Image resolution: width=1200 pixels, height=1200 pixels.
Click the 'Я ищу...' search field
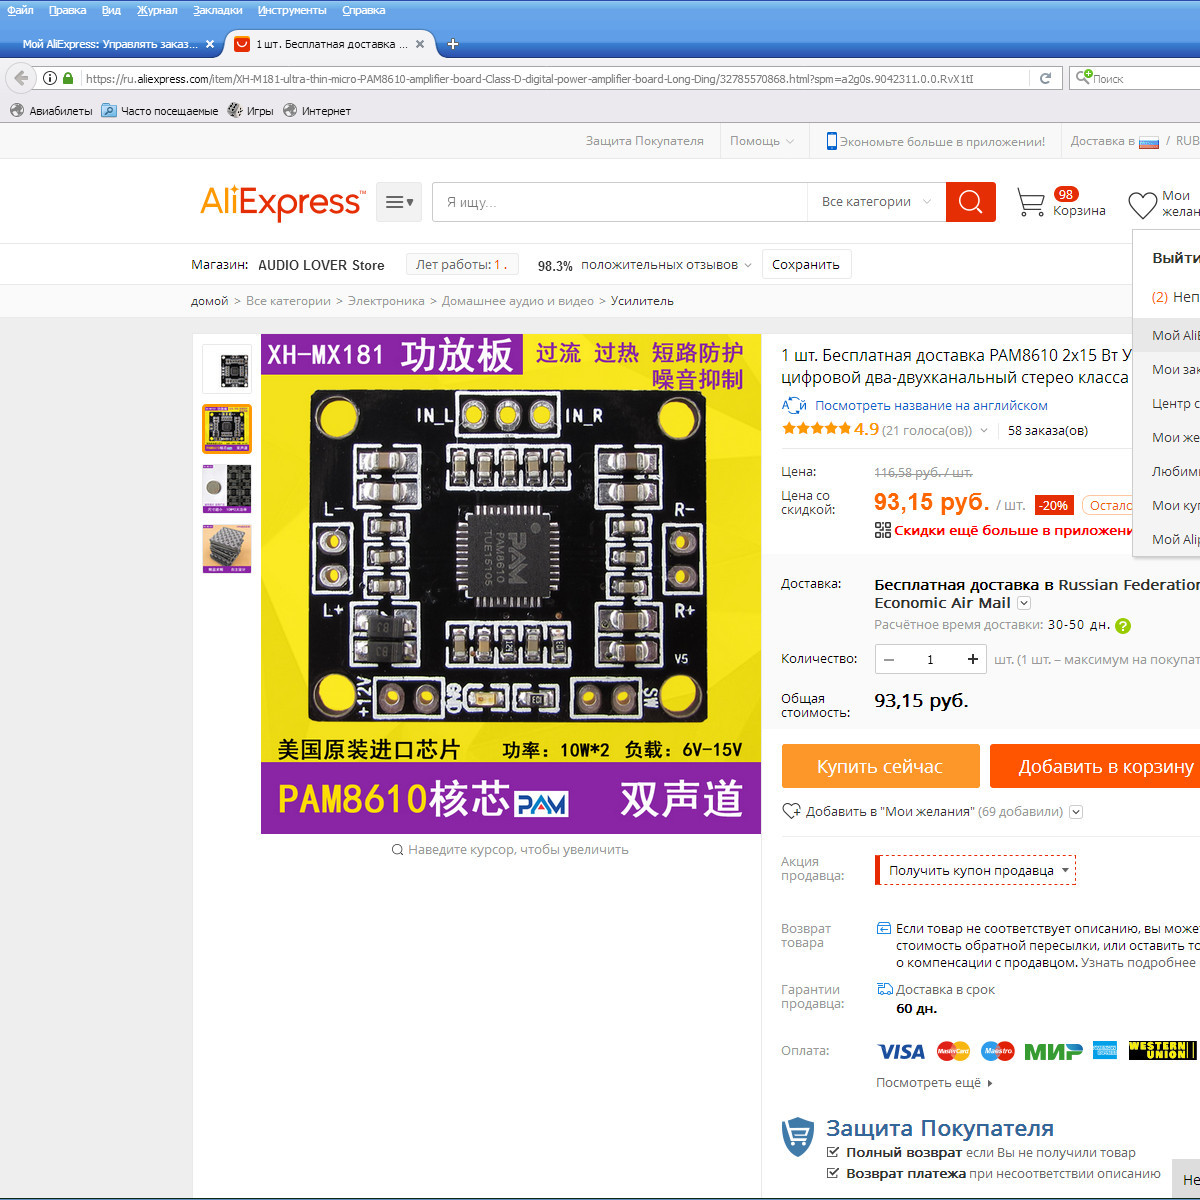pyautogui.click(x=620, y=202)
